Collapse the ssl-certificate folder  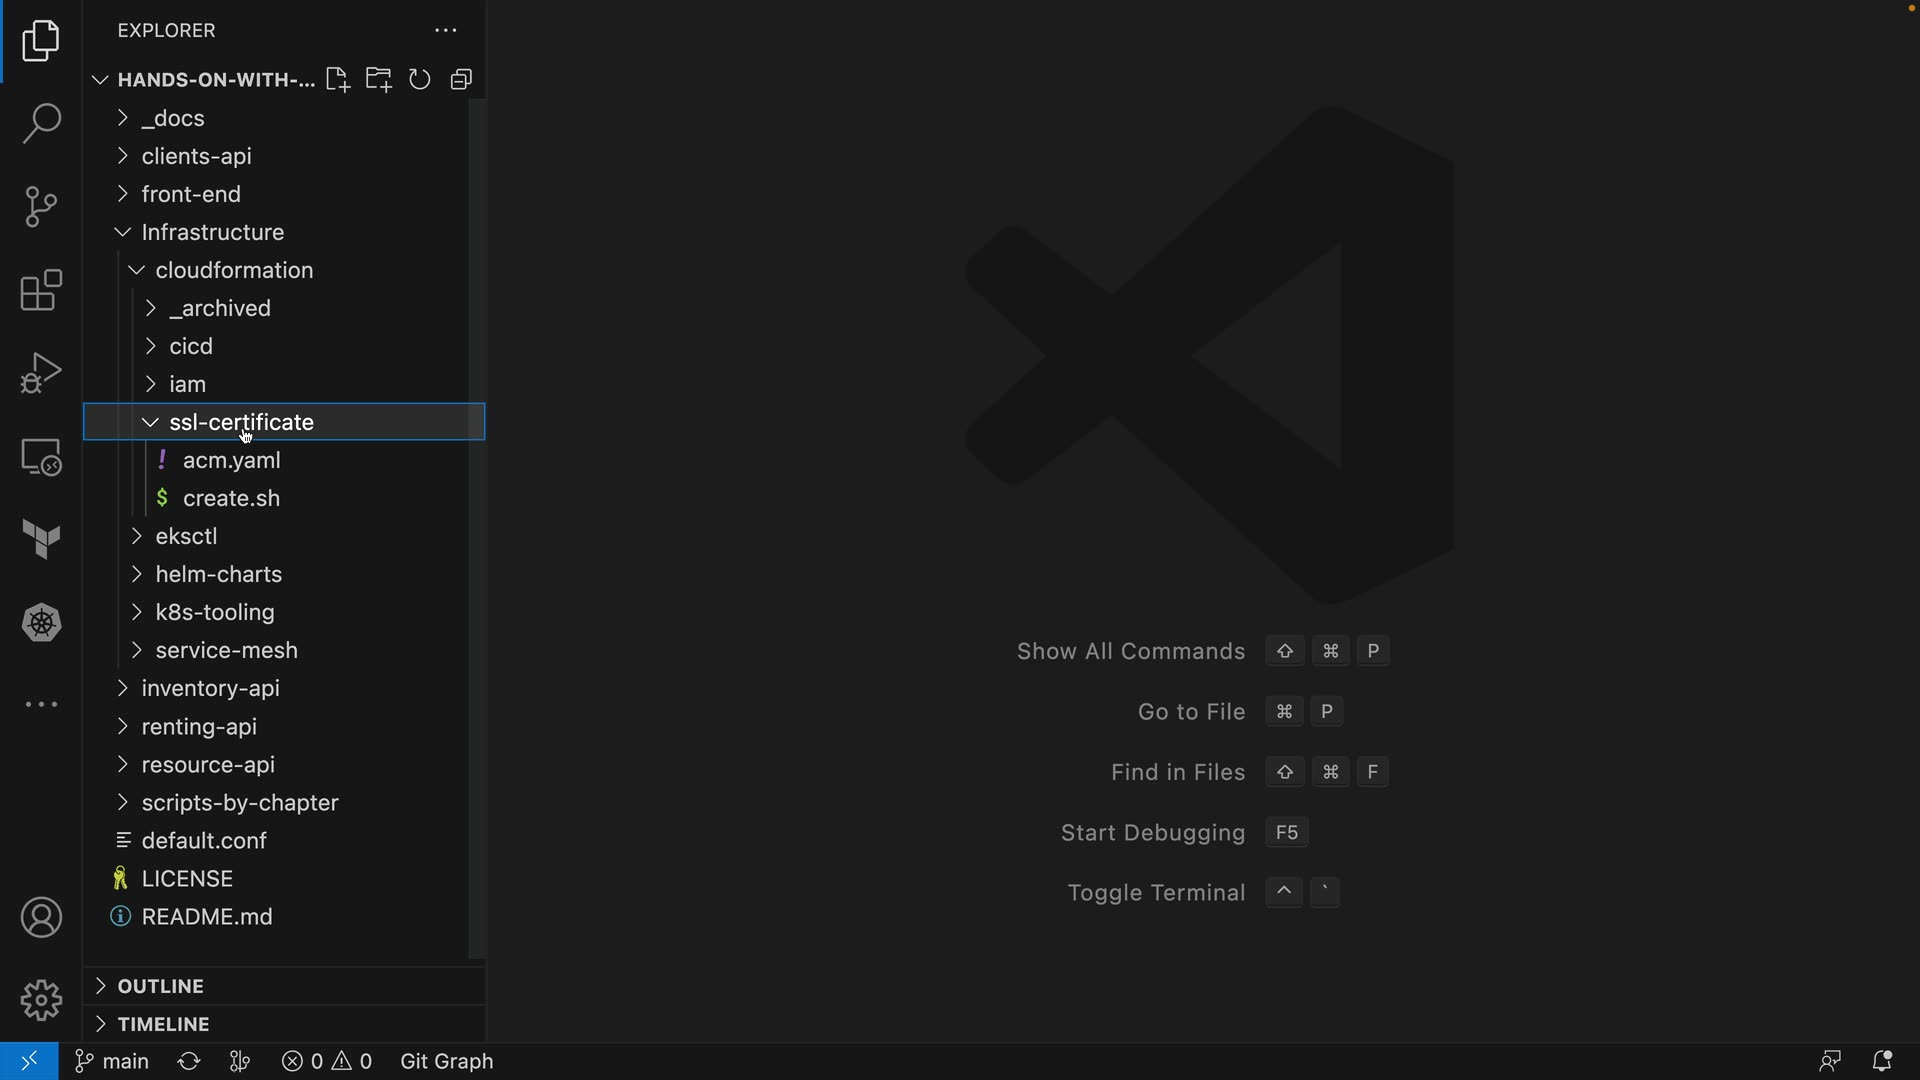point(150,422)
